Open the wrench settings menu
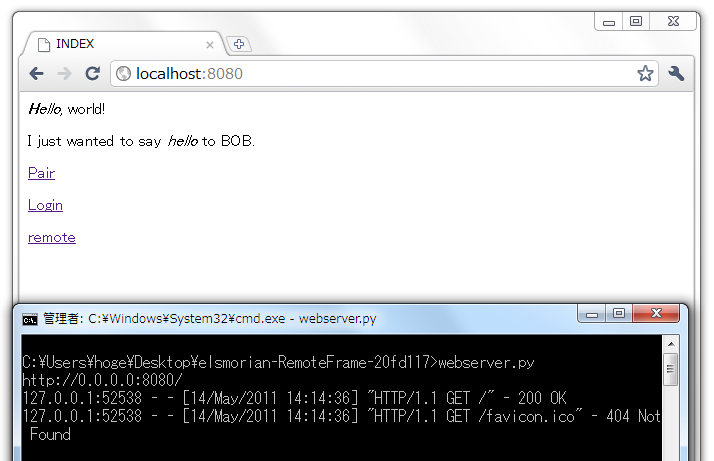 tap(676, 73)
